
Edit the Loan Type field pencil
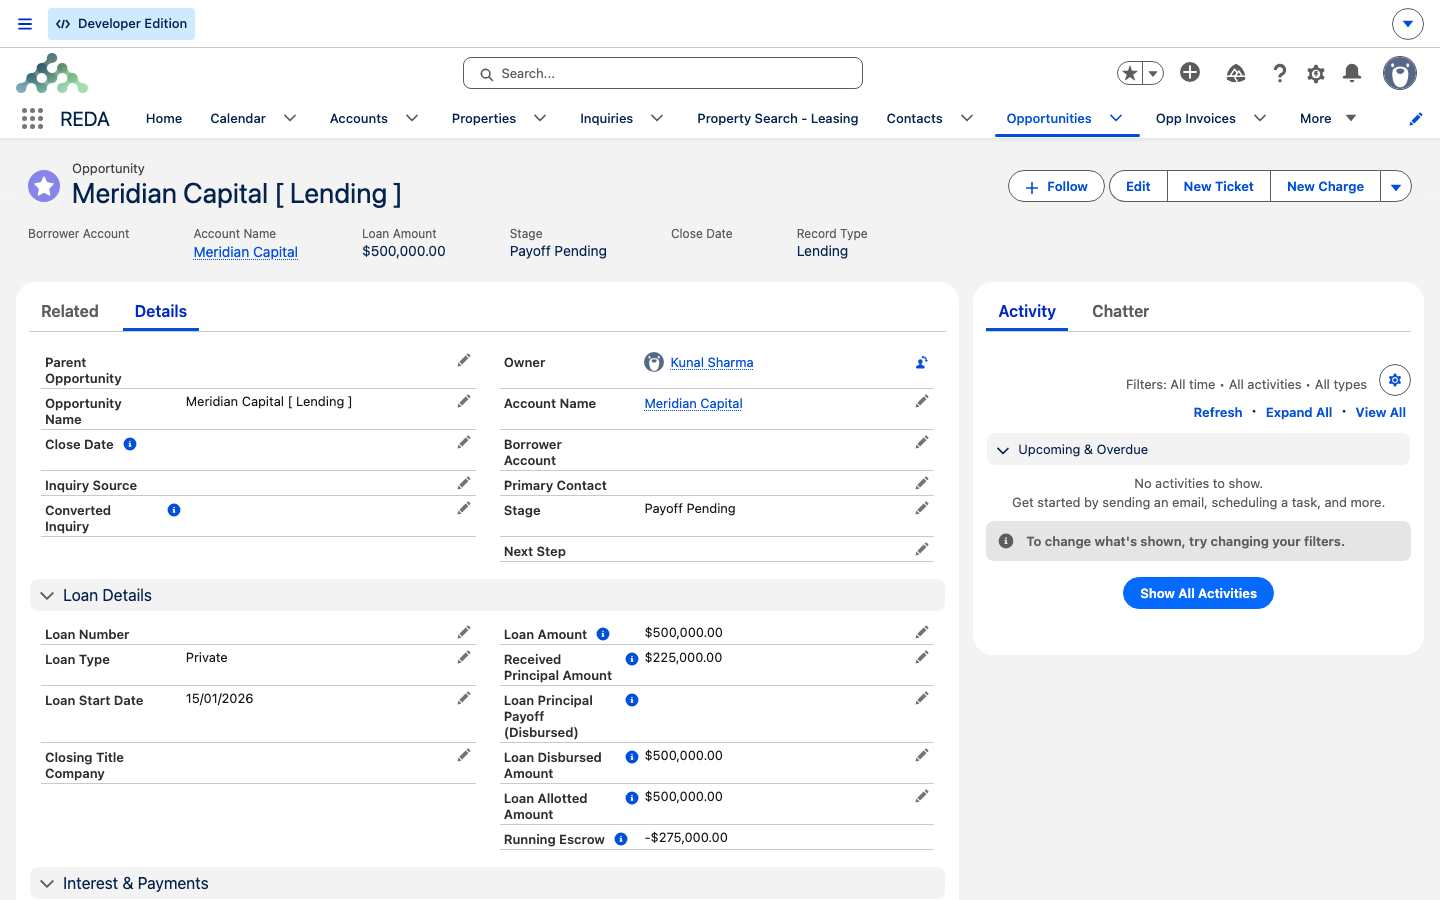464,658
